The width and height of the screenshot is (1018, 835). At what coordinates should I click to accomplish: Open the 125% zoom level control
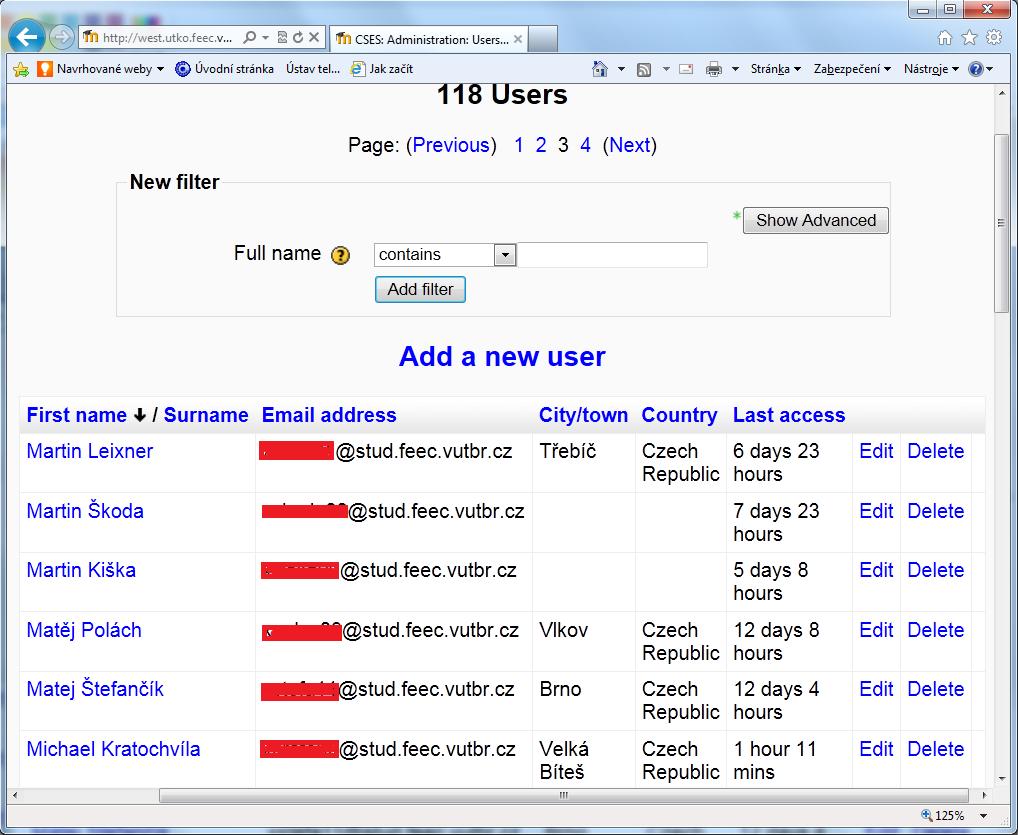943,816
